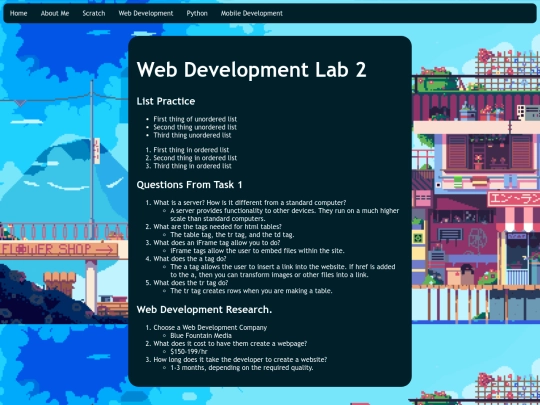Select the question about webpage cost

pos(230,344)
